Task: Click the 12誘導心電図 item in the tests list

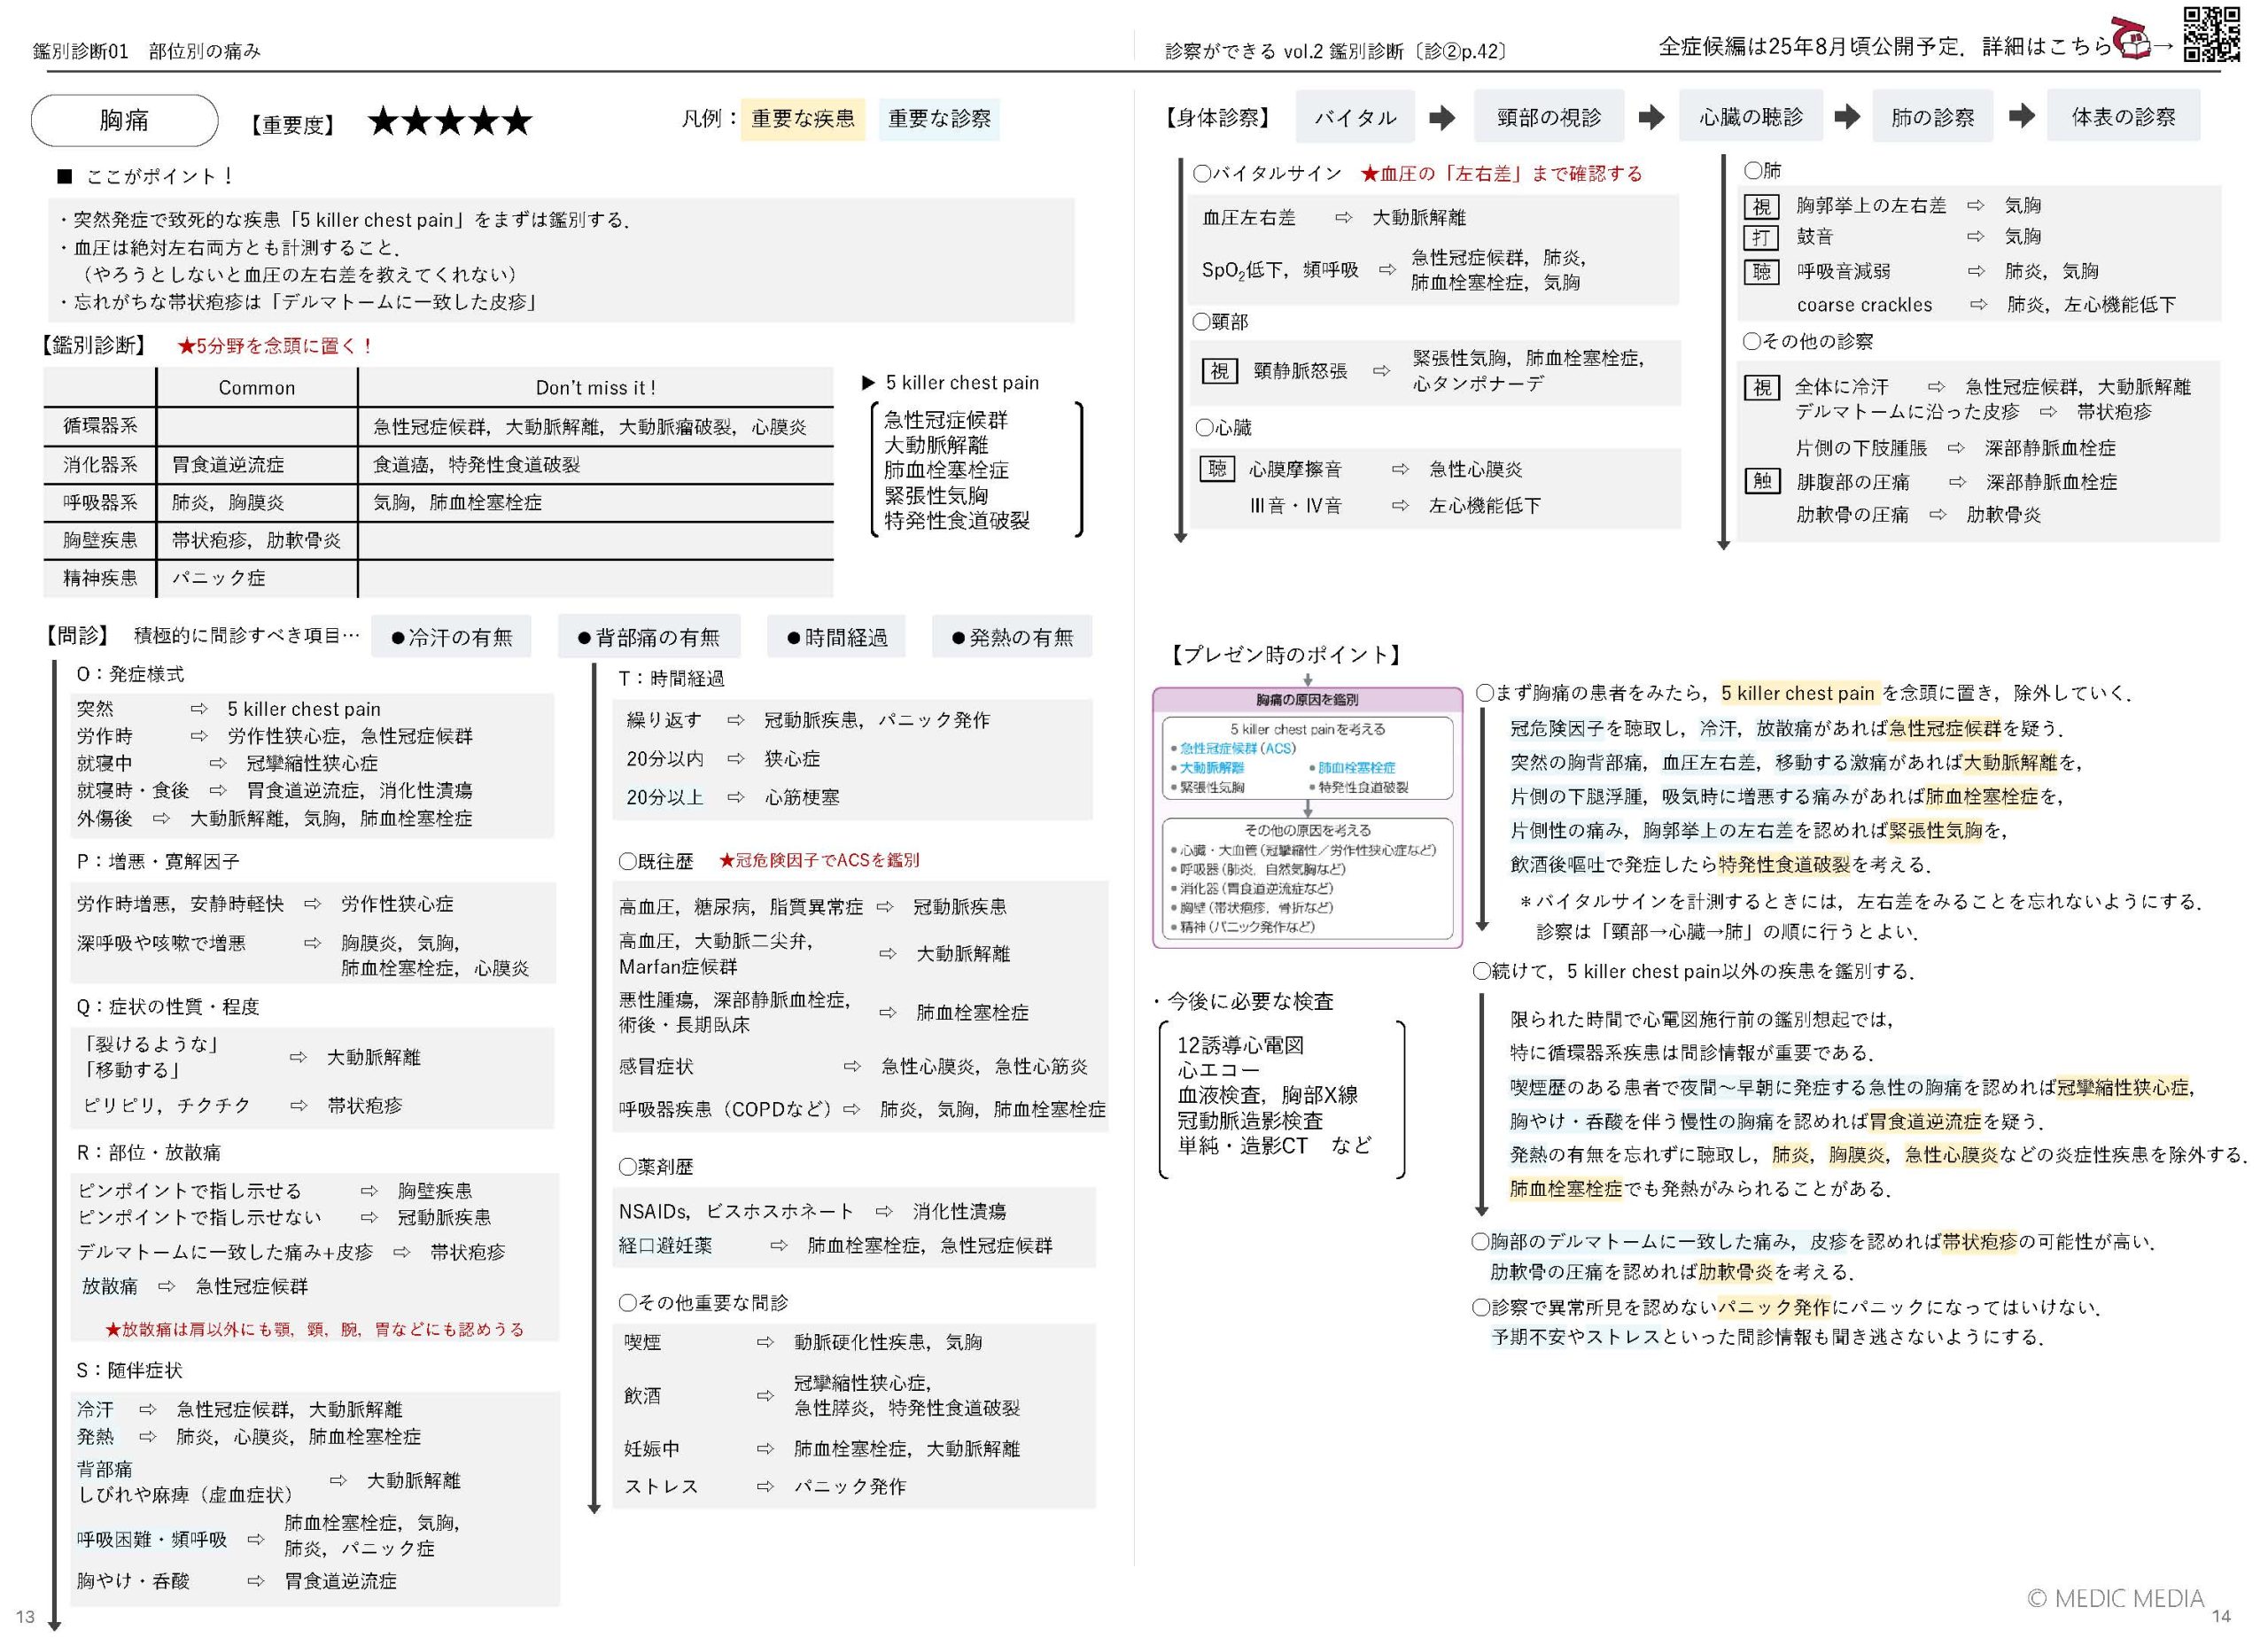Action: coord(1240,1046)
